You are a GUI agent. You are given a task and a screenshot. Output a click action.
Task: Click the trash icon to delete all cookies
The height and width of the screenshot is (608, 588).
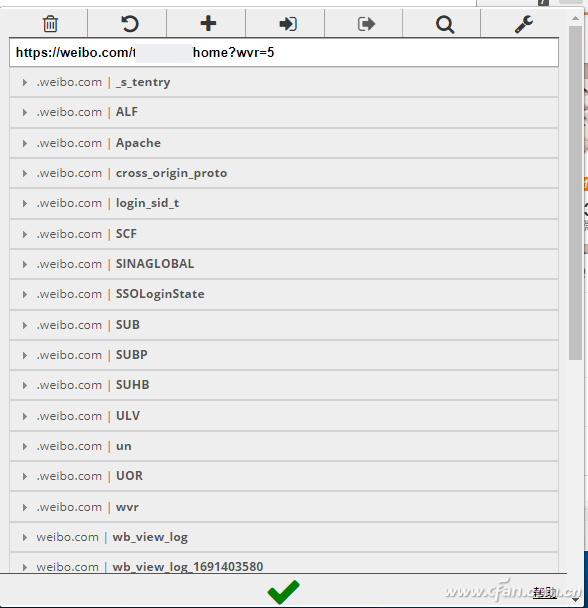point(50,24)
